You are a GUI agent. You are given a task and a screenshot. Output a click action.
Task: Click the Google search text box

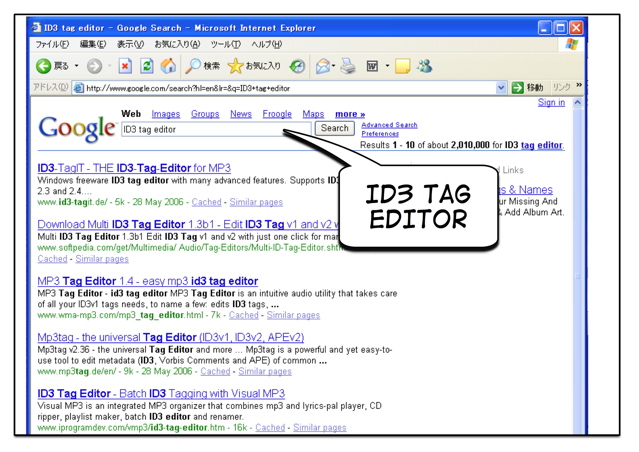pyautogui.click(x=216, y=129)
